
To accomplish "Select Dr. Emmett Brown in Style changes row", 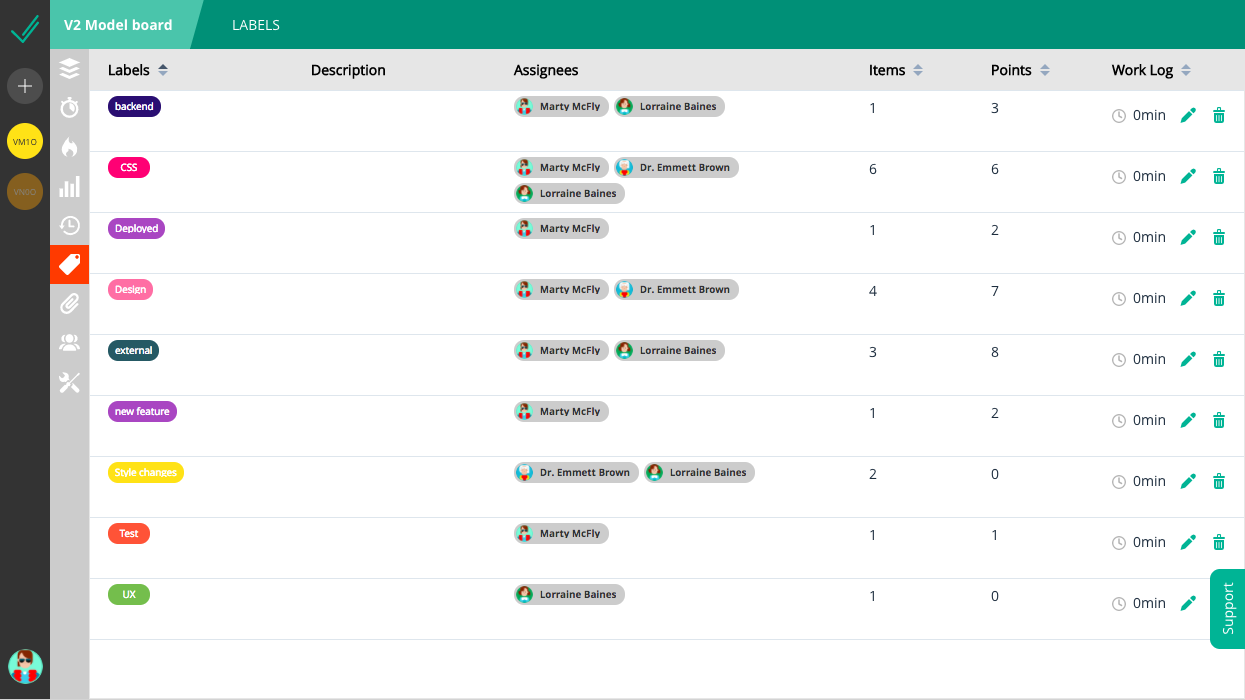I will click(576, 472).
